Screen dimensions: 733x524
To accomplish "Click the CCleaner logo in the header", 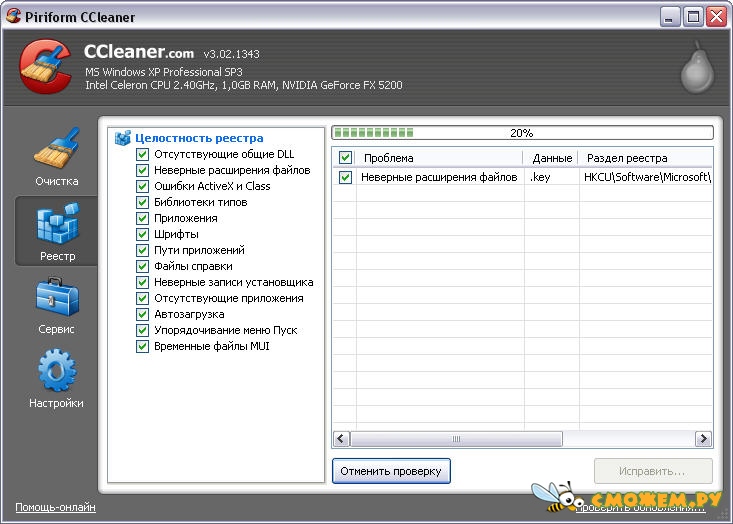I will tap(45, 66).
